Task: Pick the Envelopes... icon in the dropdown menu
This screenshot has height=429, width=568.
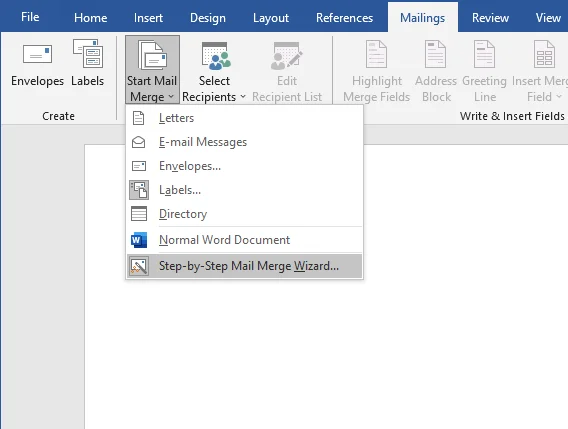Action: tap(139, 166)
